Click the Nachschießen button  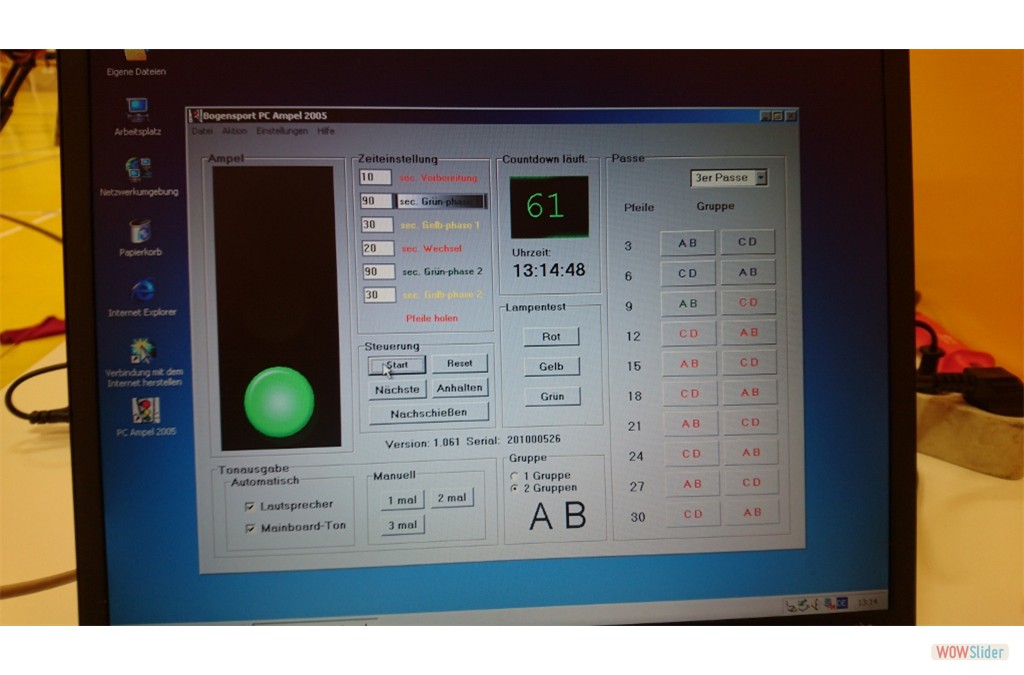coord(428,412)
